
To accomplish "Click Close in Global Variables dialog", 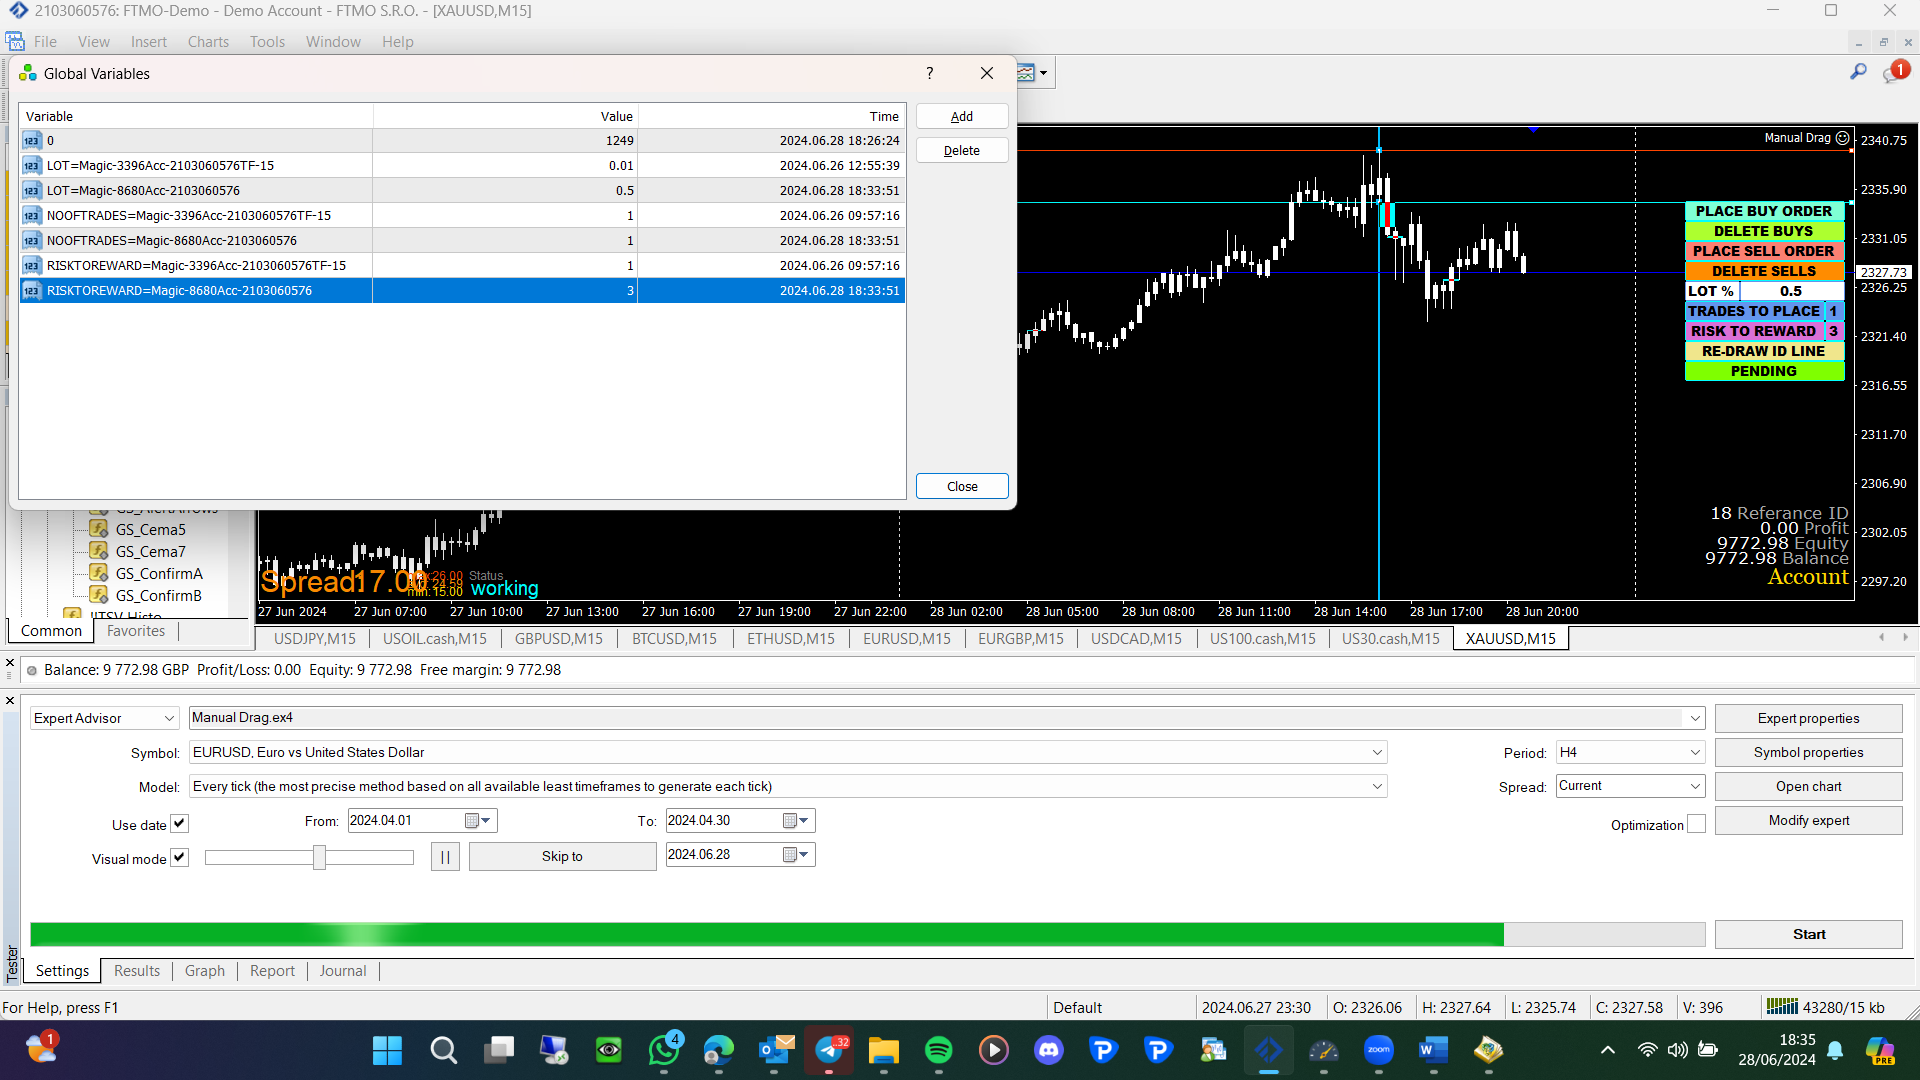I will [962, 486].
